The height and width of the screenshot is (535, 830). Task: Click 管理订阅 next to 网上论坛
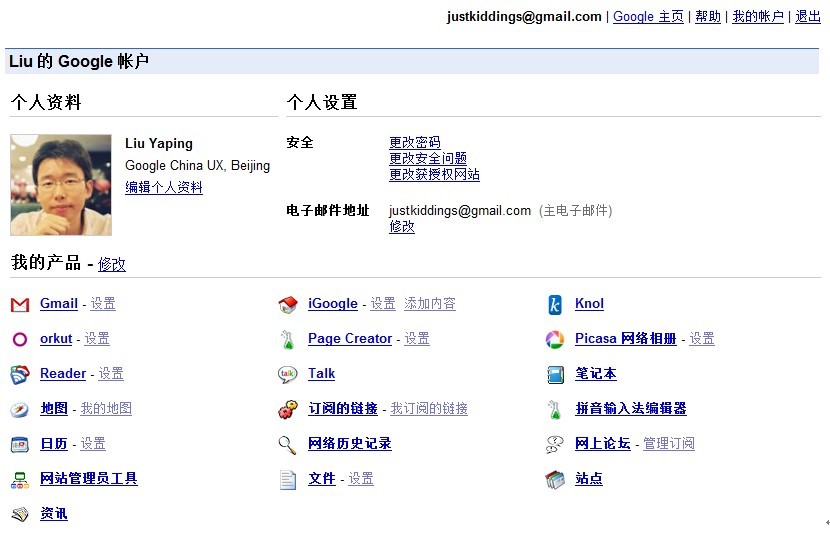pos(669,443)
